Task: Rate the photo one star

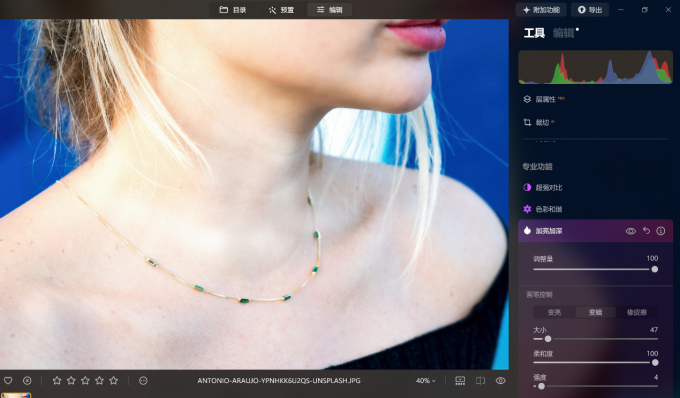Action: point(57,381)
